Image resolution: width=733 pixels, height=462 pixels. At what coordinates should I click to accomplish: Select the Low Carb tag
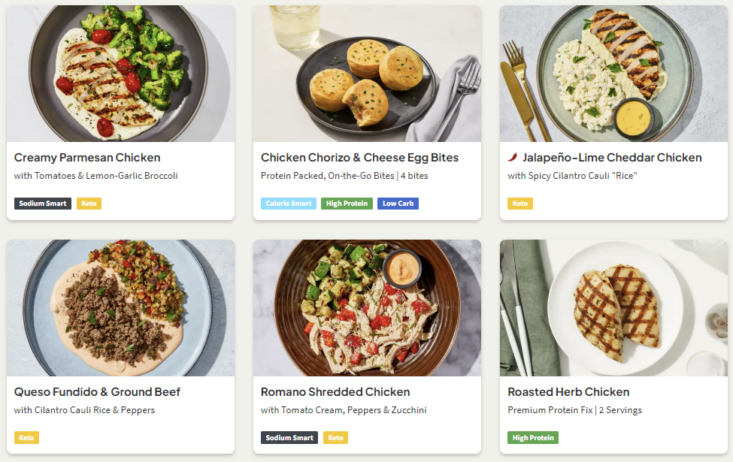[x=398, y=203]
